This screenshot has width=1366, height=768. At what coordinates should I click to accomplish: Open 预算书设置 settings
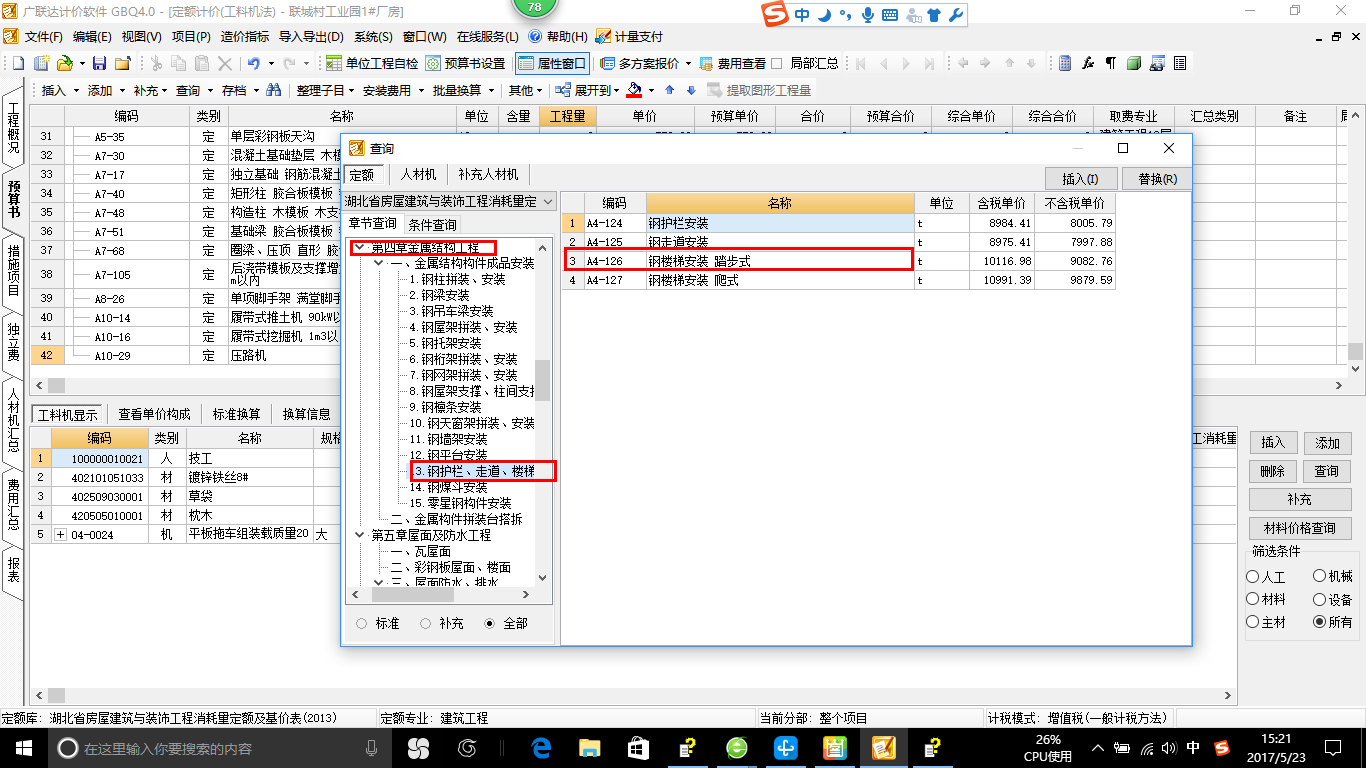point(466,63)
